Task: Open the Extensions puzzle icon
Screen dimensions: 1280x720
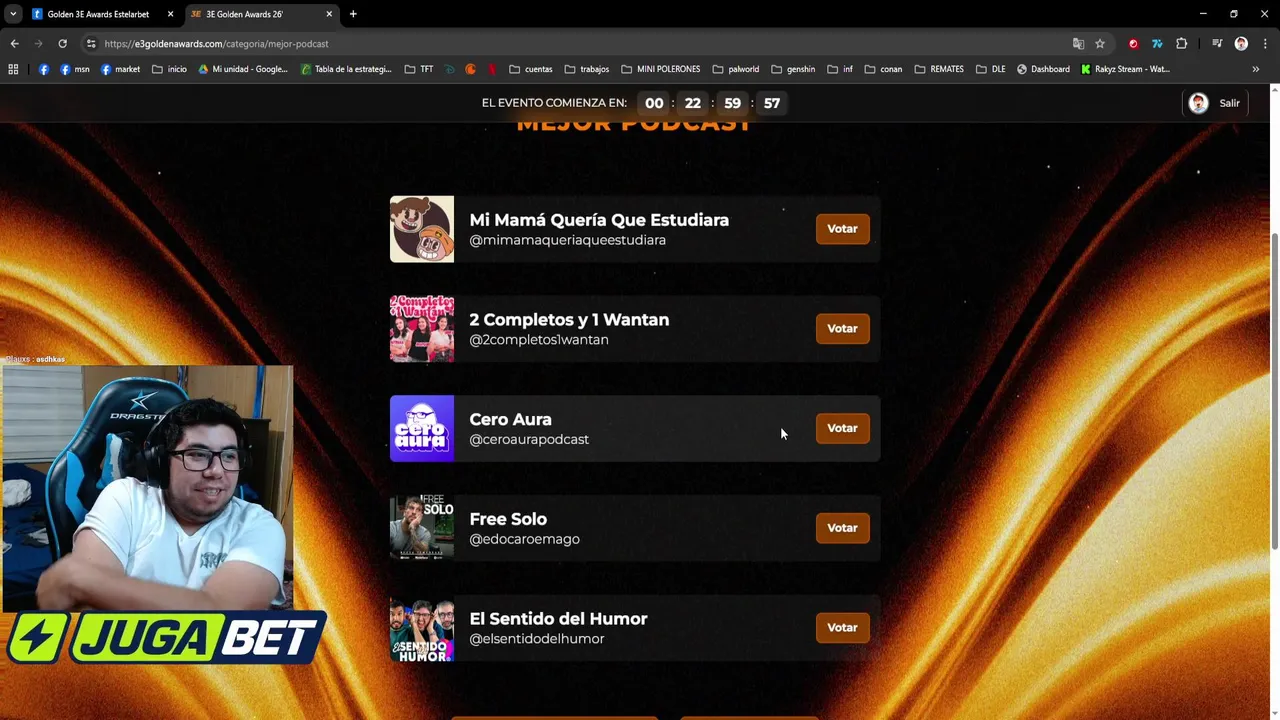Action: (1181, 44)
